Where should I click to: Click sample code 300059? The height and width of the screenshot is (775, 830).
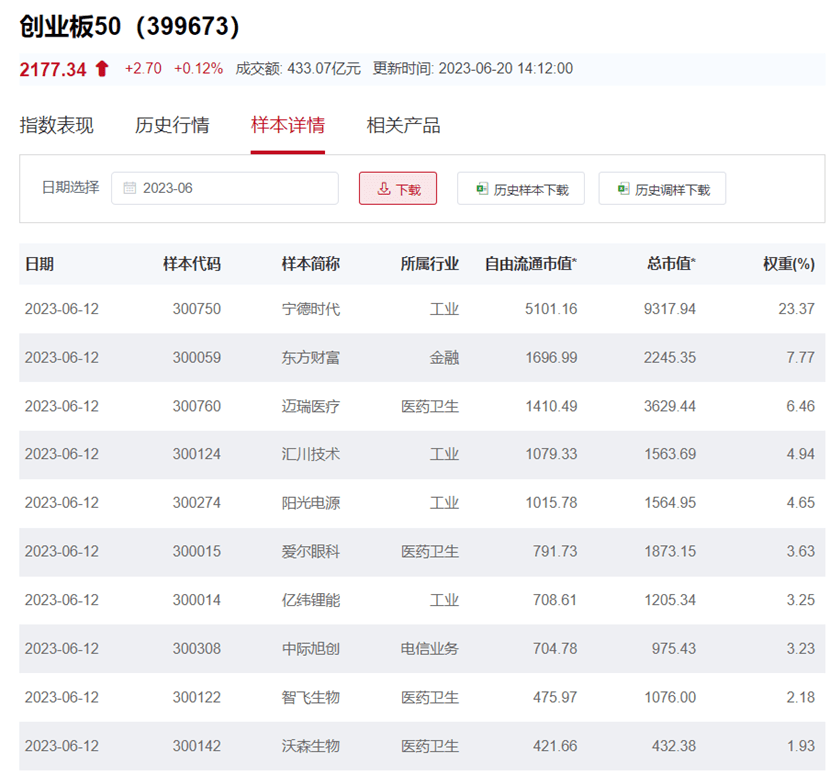click(x=196, y=358)
